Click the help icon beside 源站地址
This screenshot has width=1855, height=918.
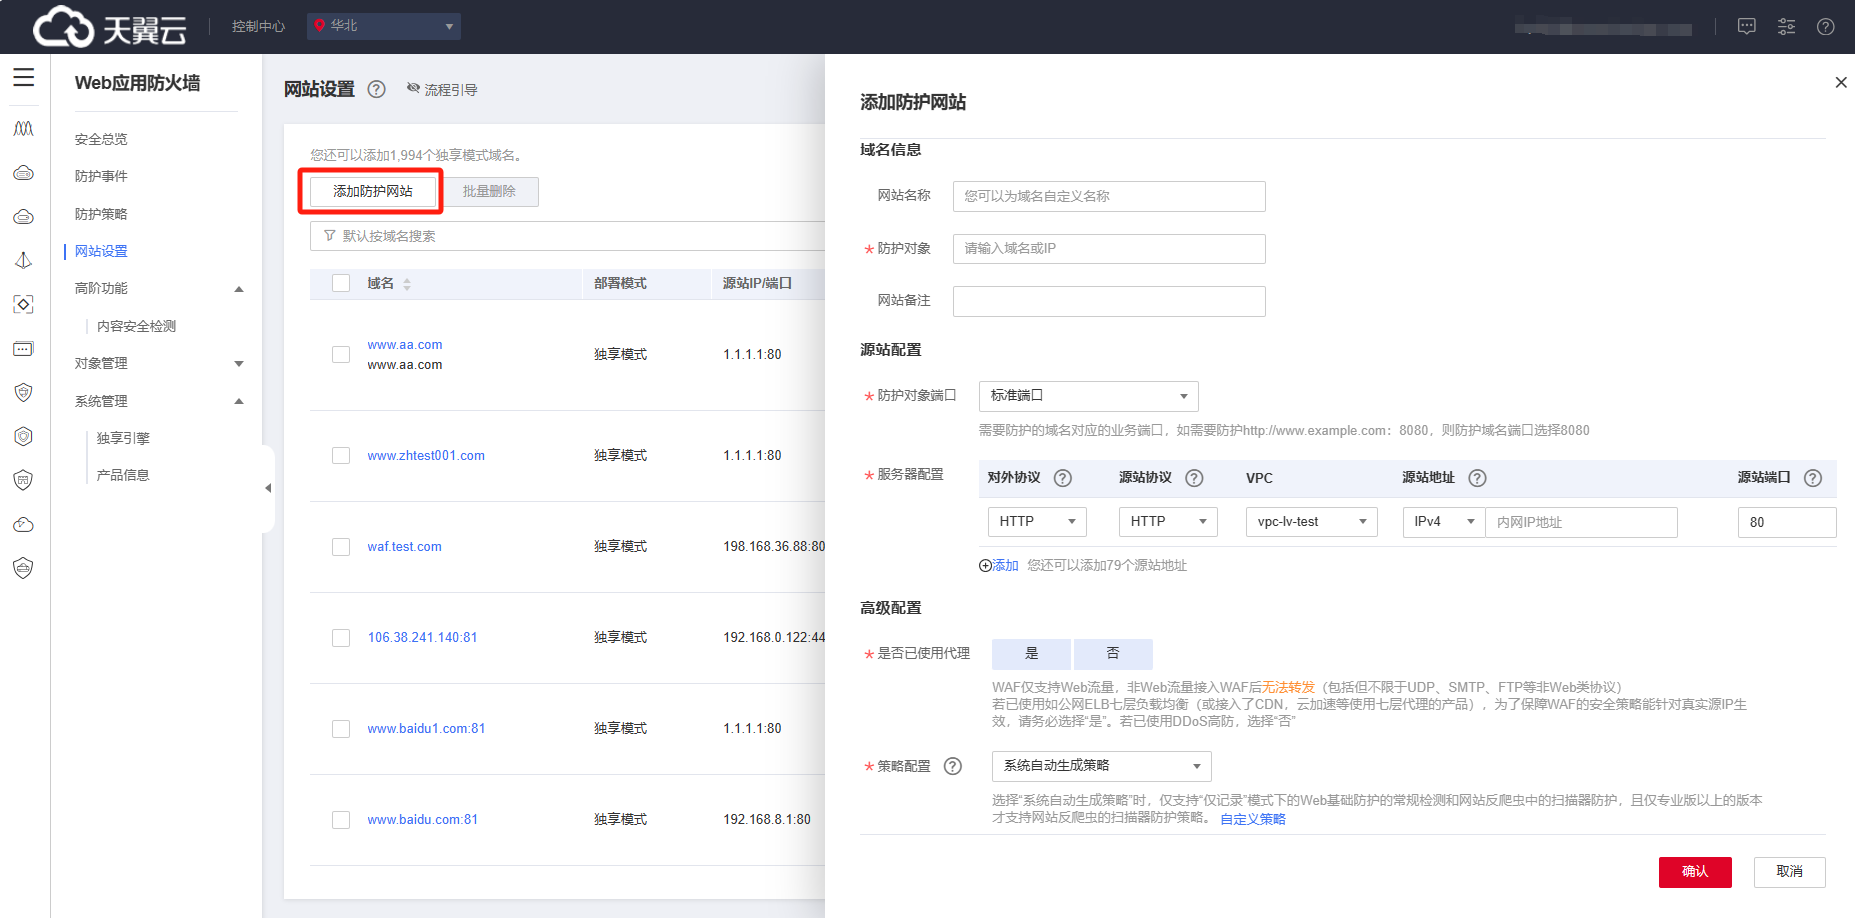[1477, 478]
